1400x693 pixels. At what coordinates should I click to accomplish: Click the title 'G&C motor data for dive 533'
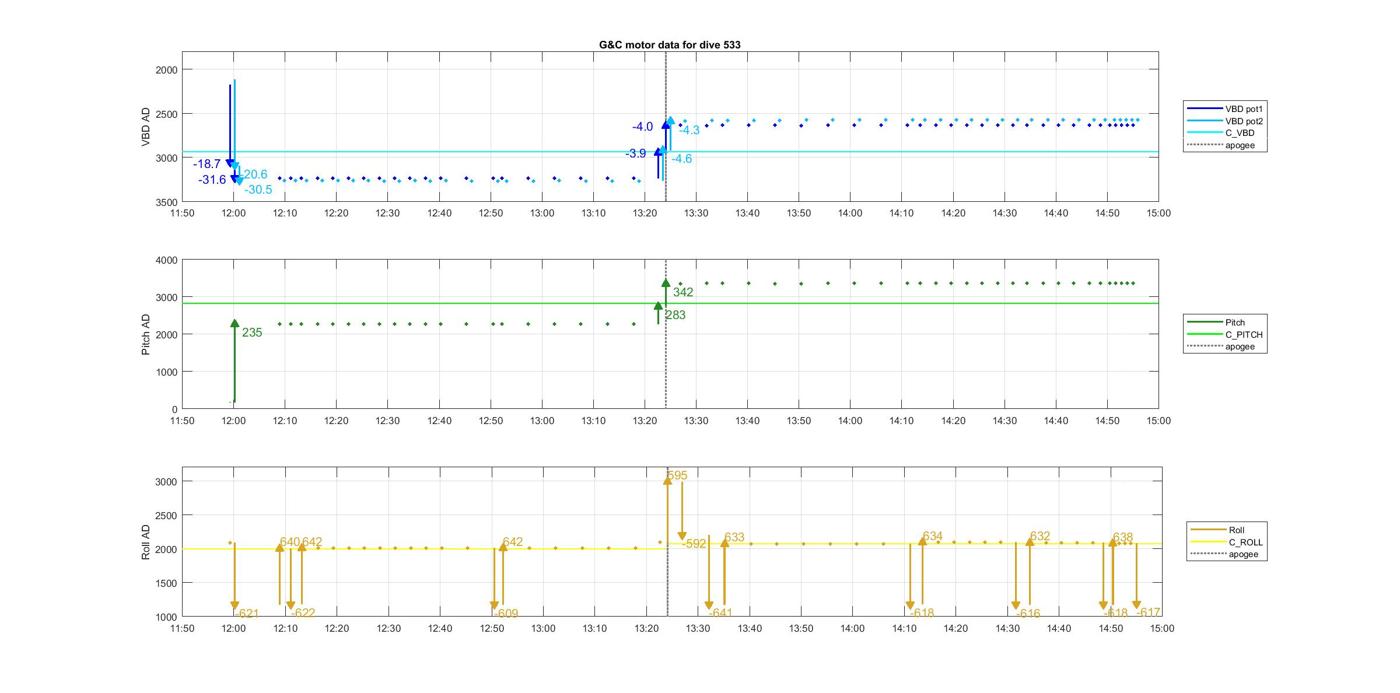pyautogui.click(x=669, y=45)
